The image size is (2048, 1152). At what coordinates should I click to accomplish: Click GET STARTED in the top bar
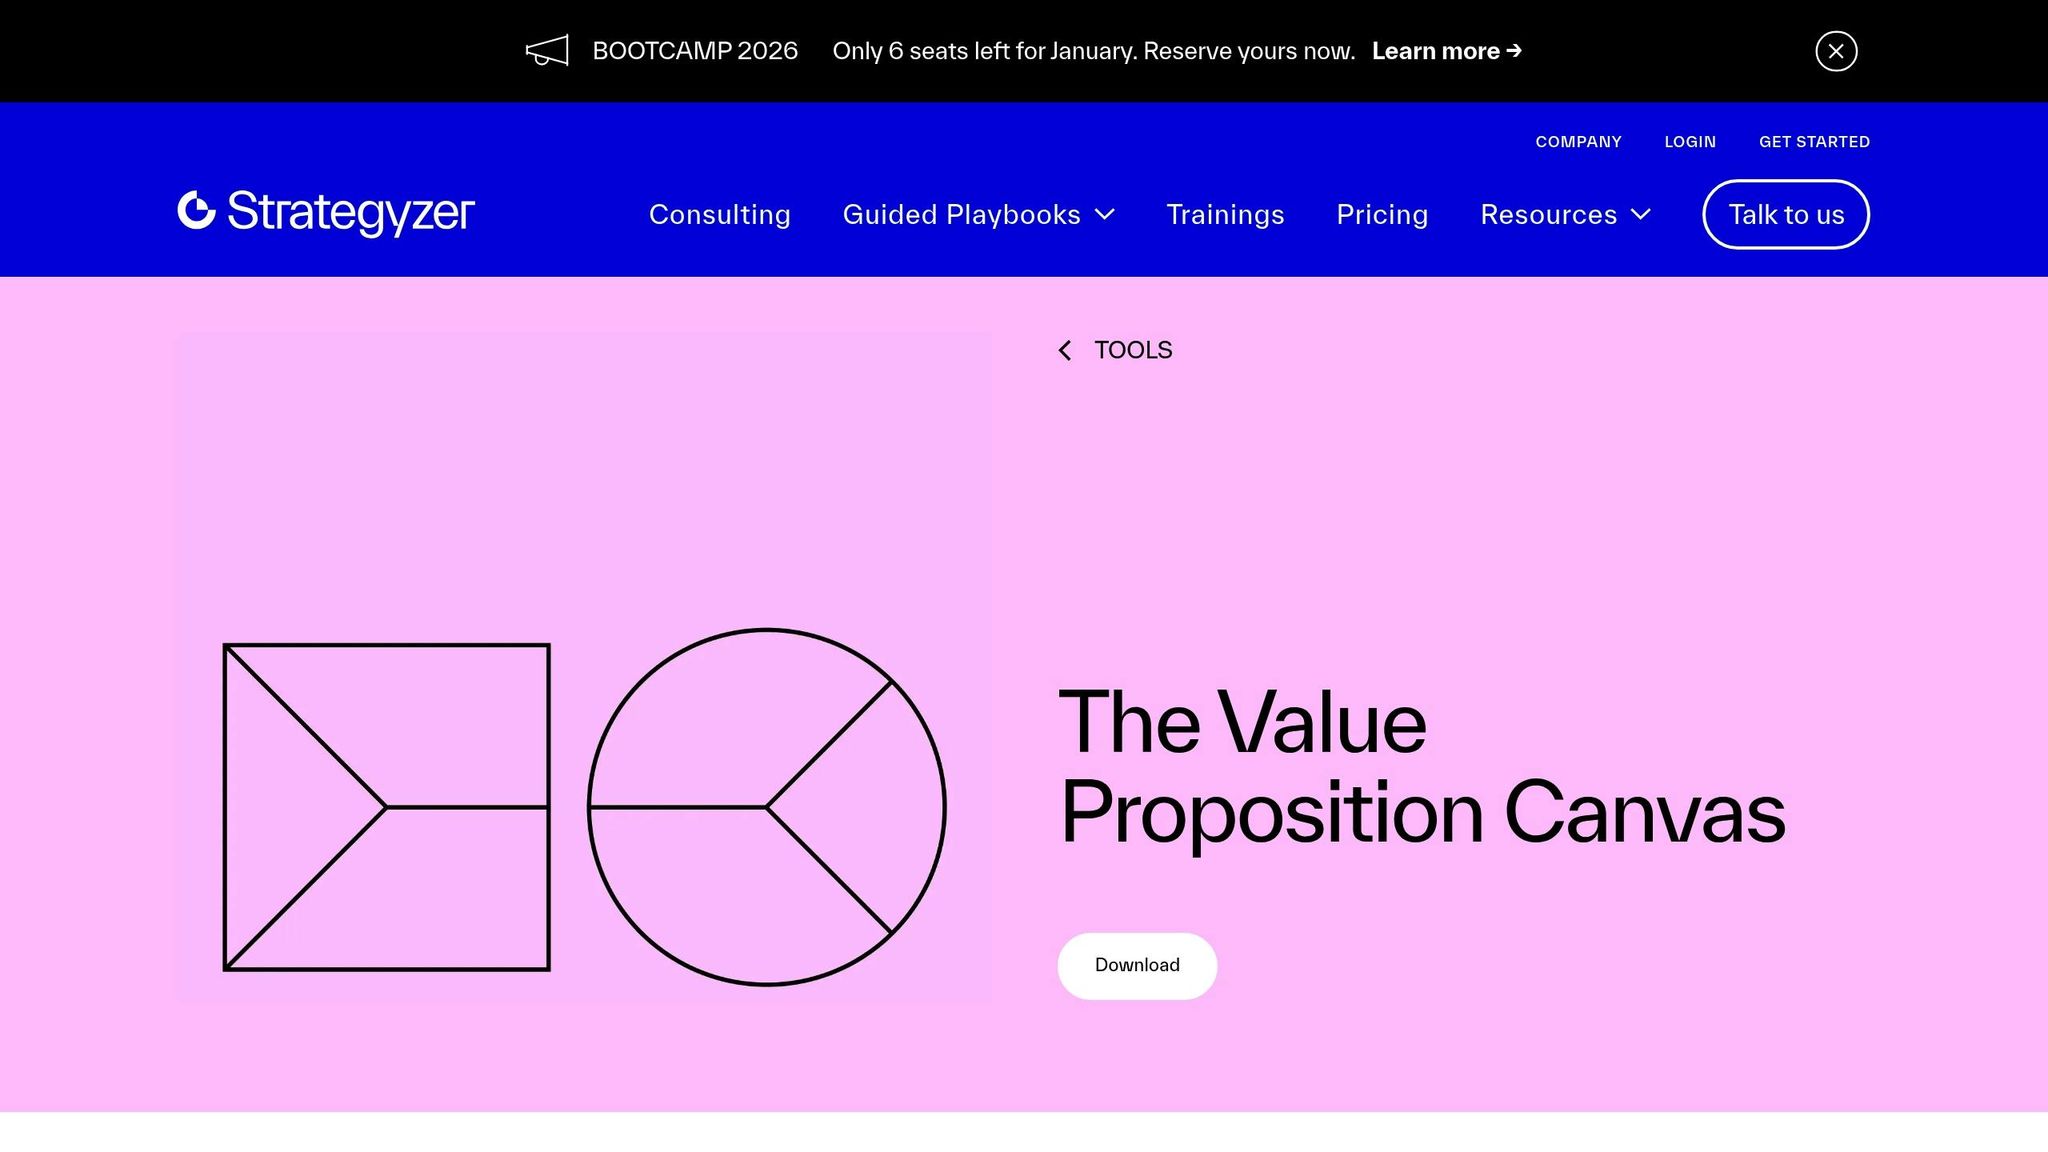[x=1814, y=141]
